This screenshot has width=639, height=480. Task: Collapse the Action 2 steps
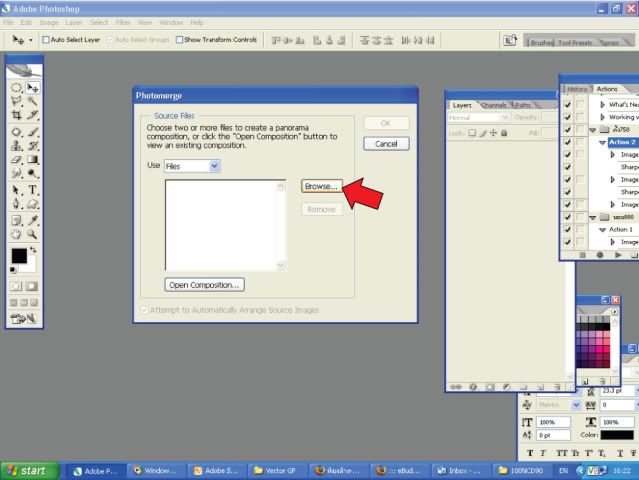click(x=602, y=143)
